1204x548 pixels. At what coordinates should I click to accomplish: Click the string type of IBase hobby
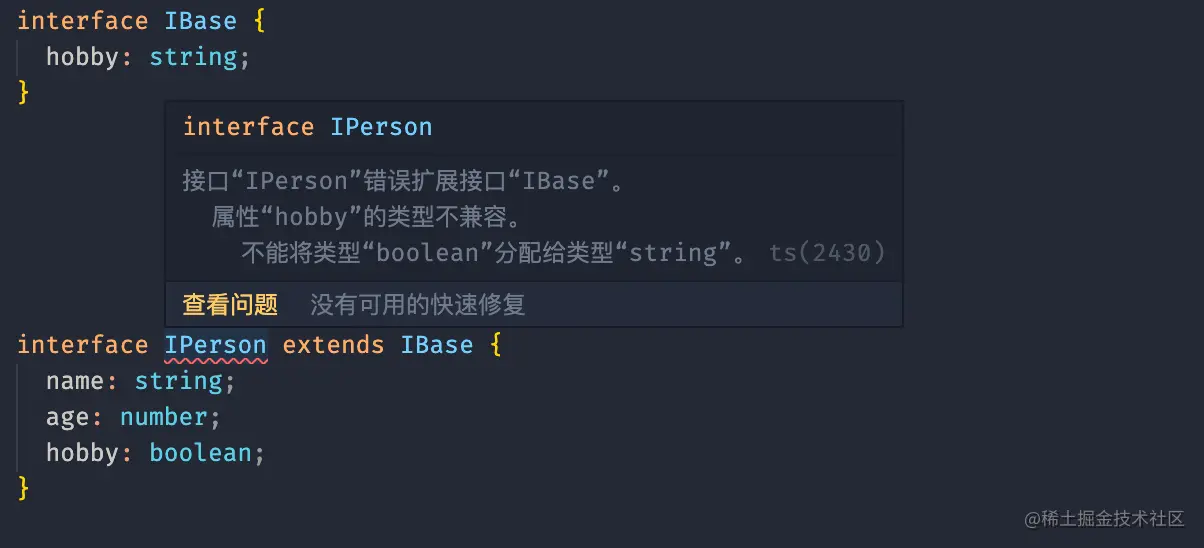[x=193, y=57]
